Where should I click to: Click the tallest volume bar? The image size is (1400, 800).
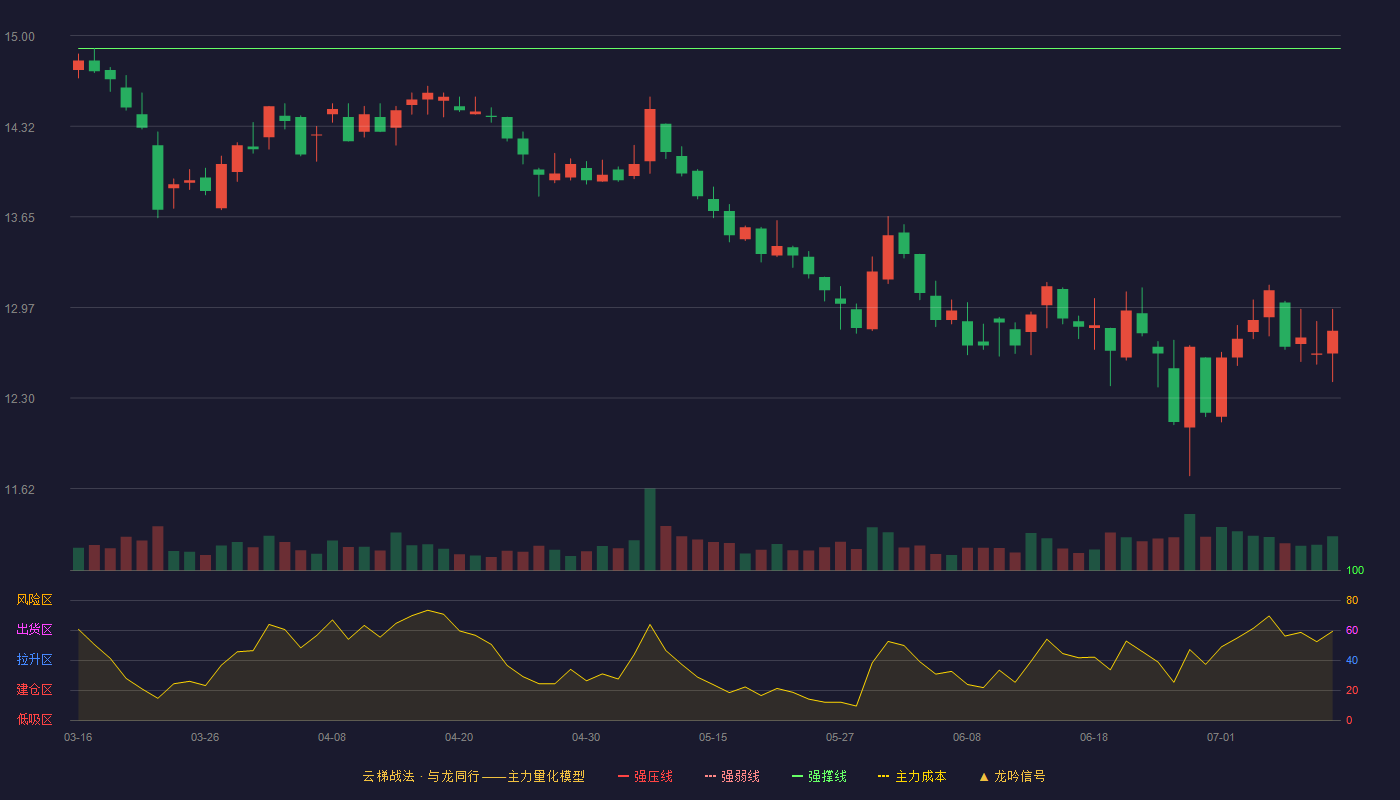point(650,529)
